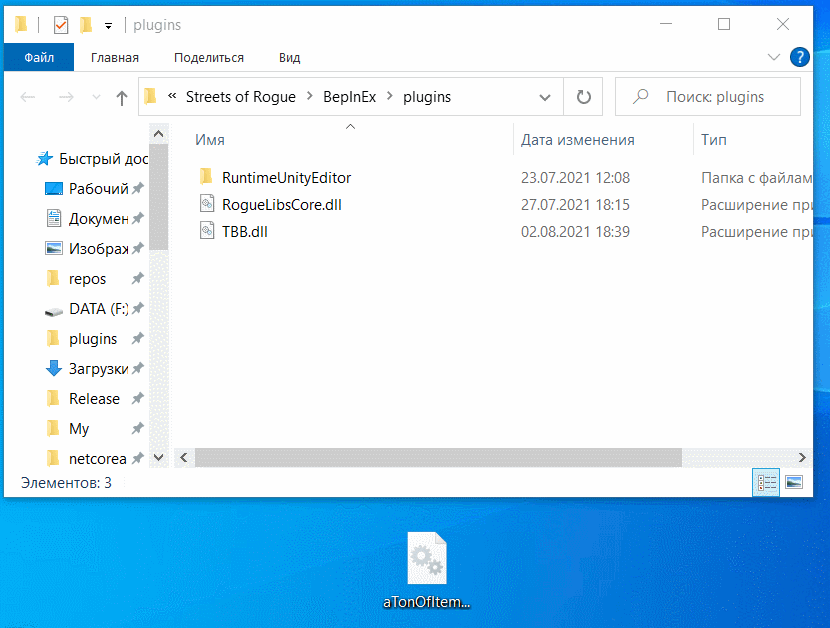Click plugins segment in the address bar
This screenshot has width=830, height=628.
[x=427, y=97]
